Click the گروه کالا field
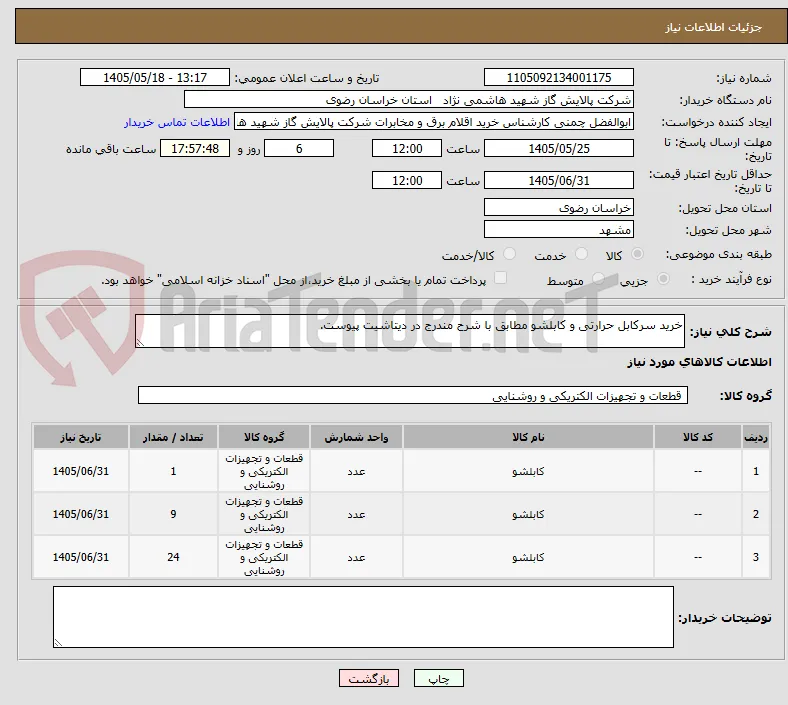This screenshot has width=788, height=705. [413, 395]
